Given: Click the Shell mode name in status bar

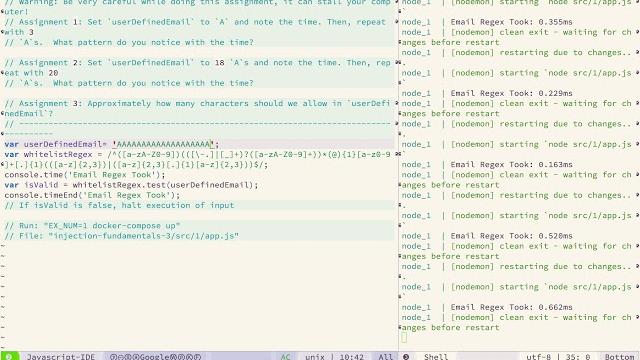Looking at the screenshot, I should 436,356.
